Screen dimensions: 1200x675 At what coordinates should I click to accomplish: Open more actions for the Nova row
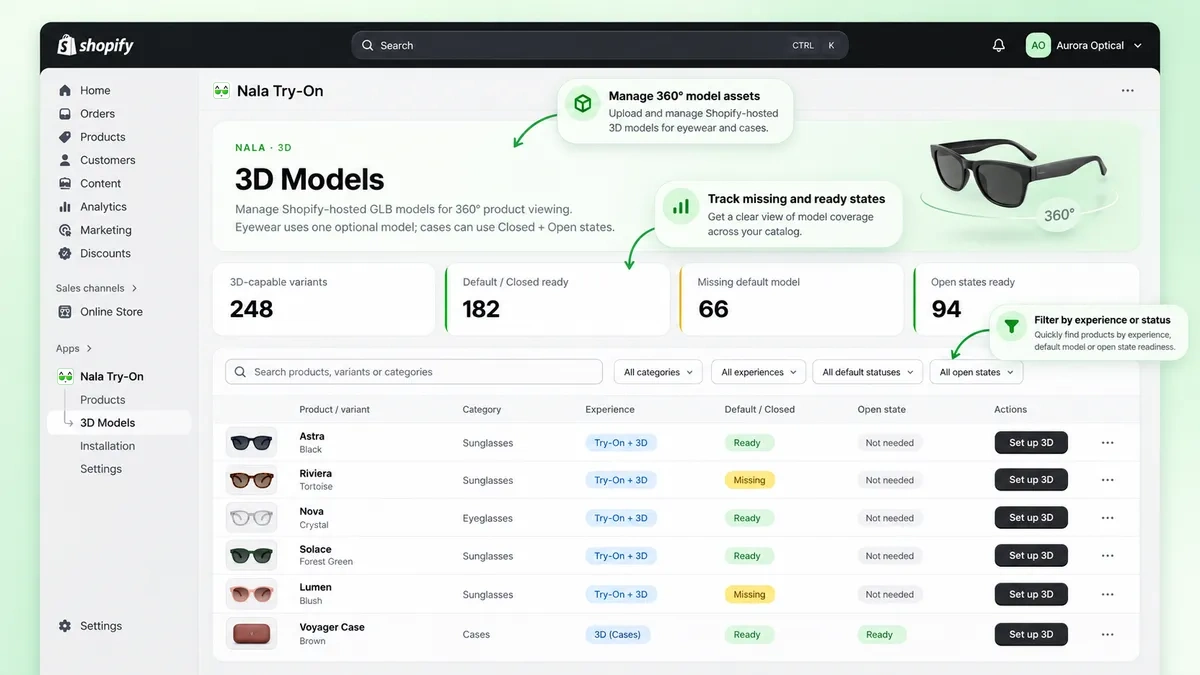[1107, 518]
